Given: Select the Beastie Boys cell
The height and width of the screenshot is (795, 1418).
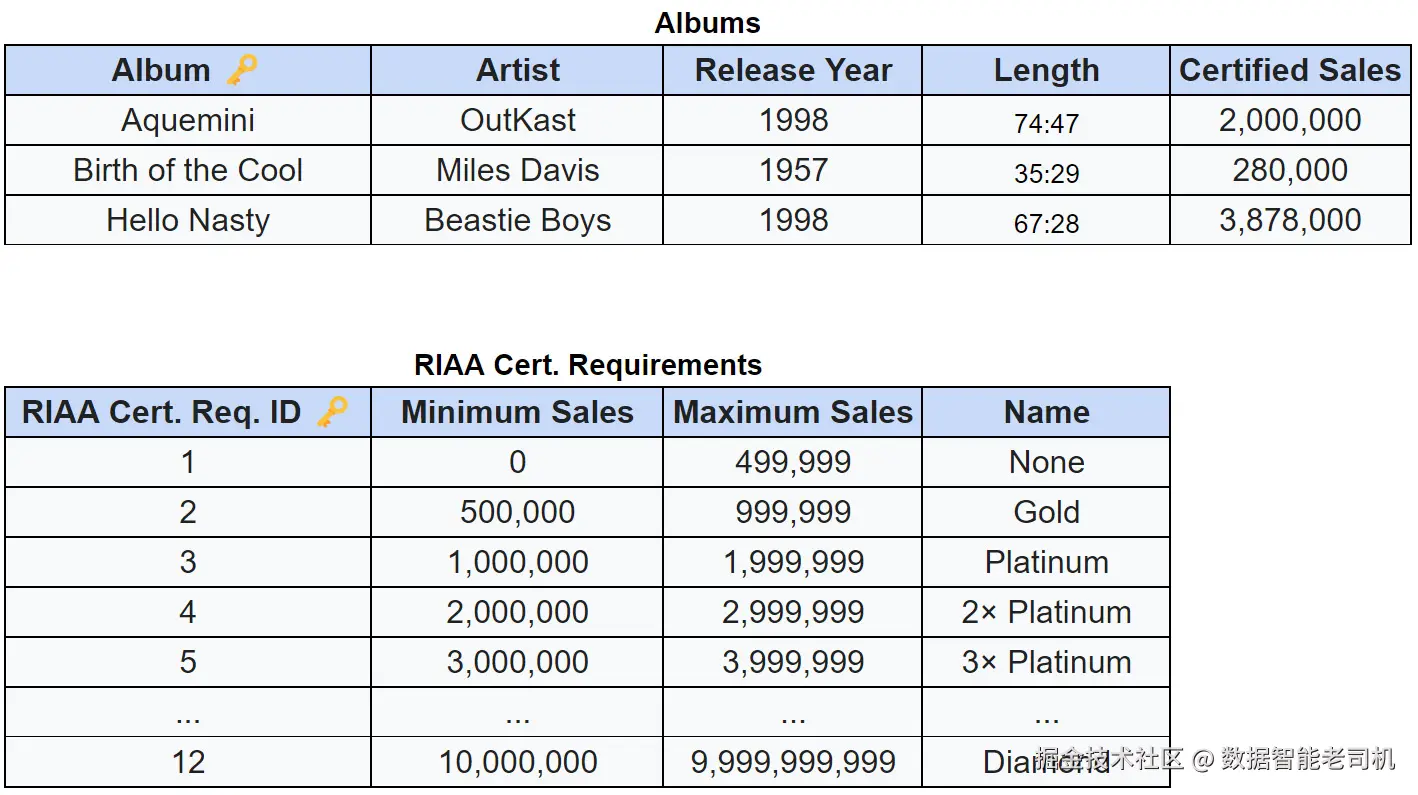Looking at the screenshot, I should coord(517,220).
